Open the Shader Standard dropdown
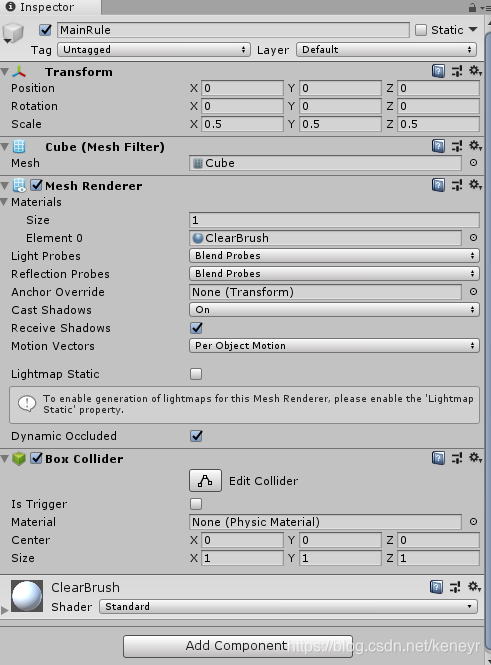 click(x=288, y=606)
